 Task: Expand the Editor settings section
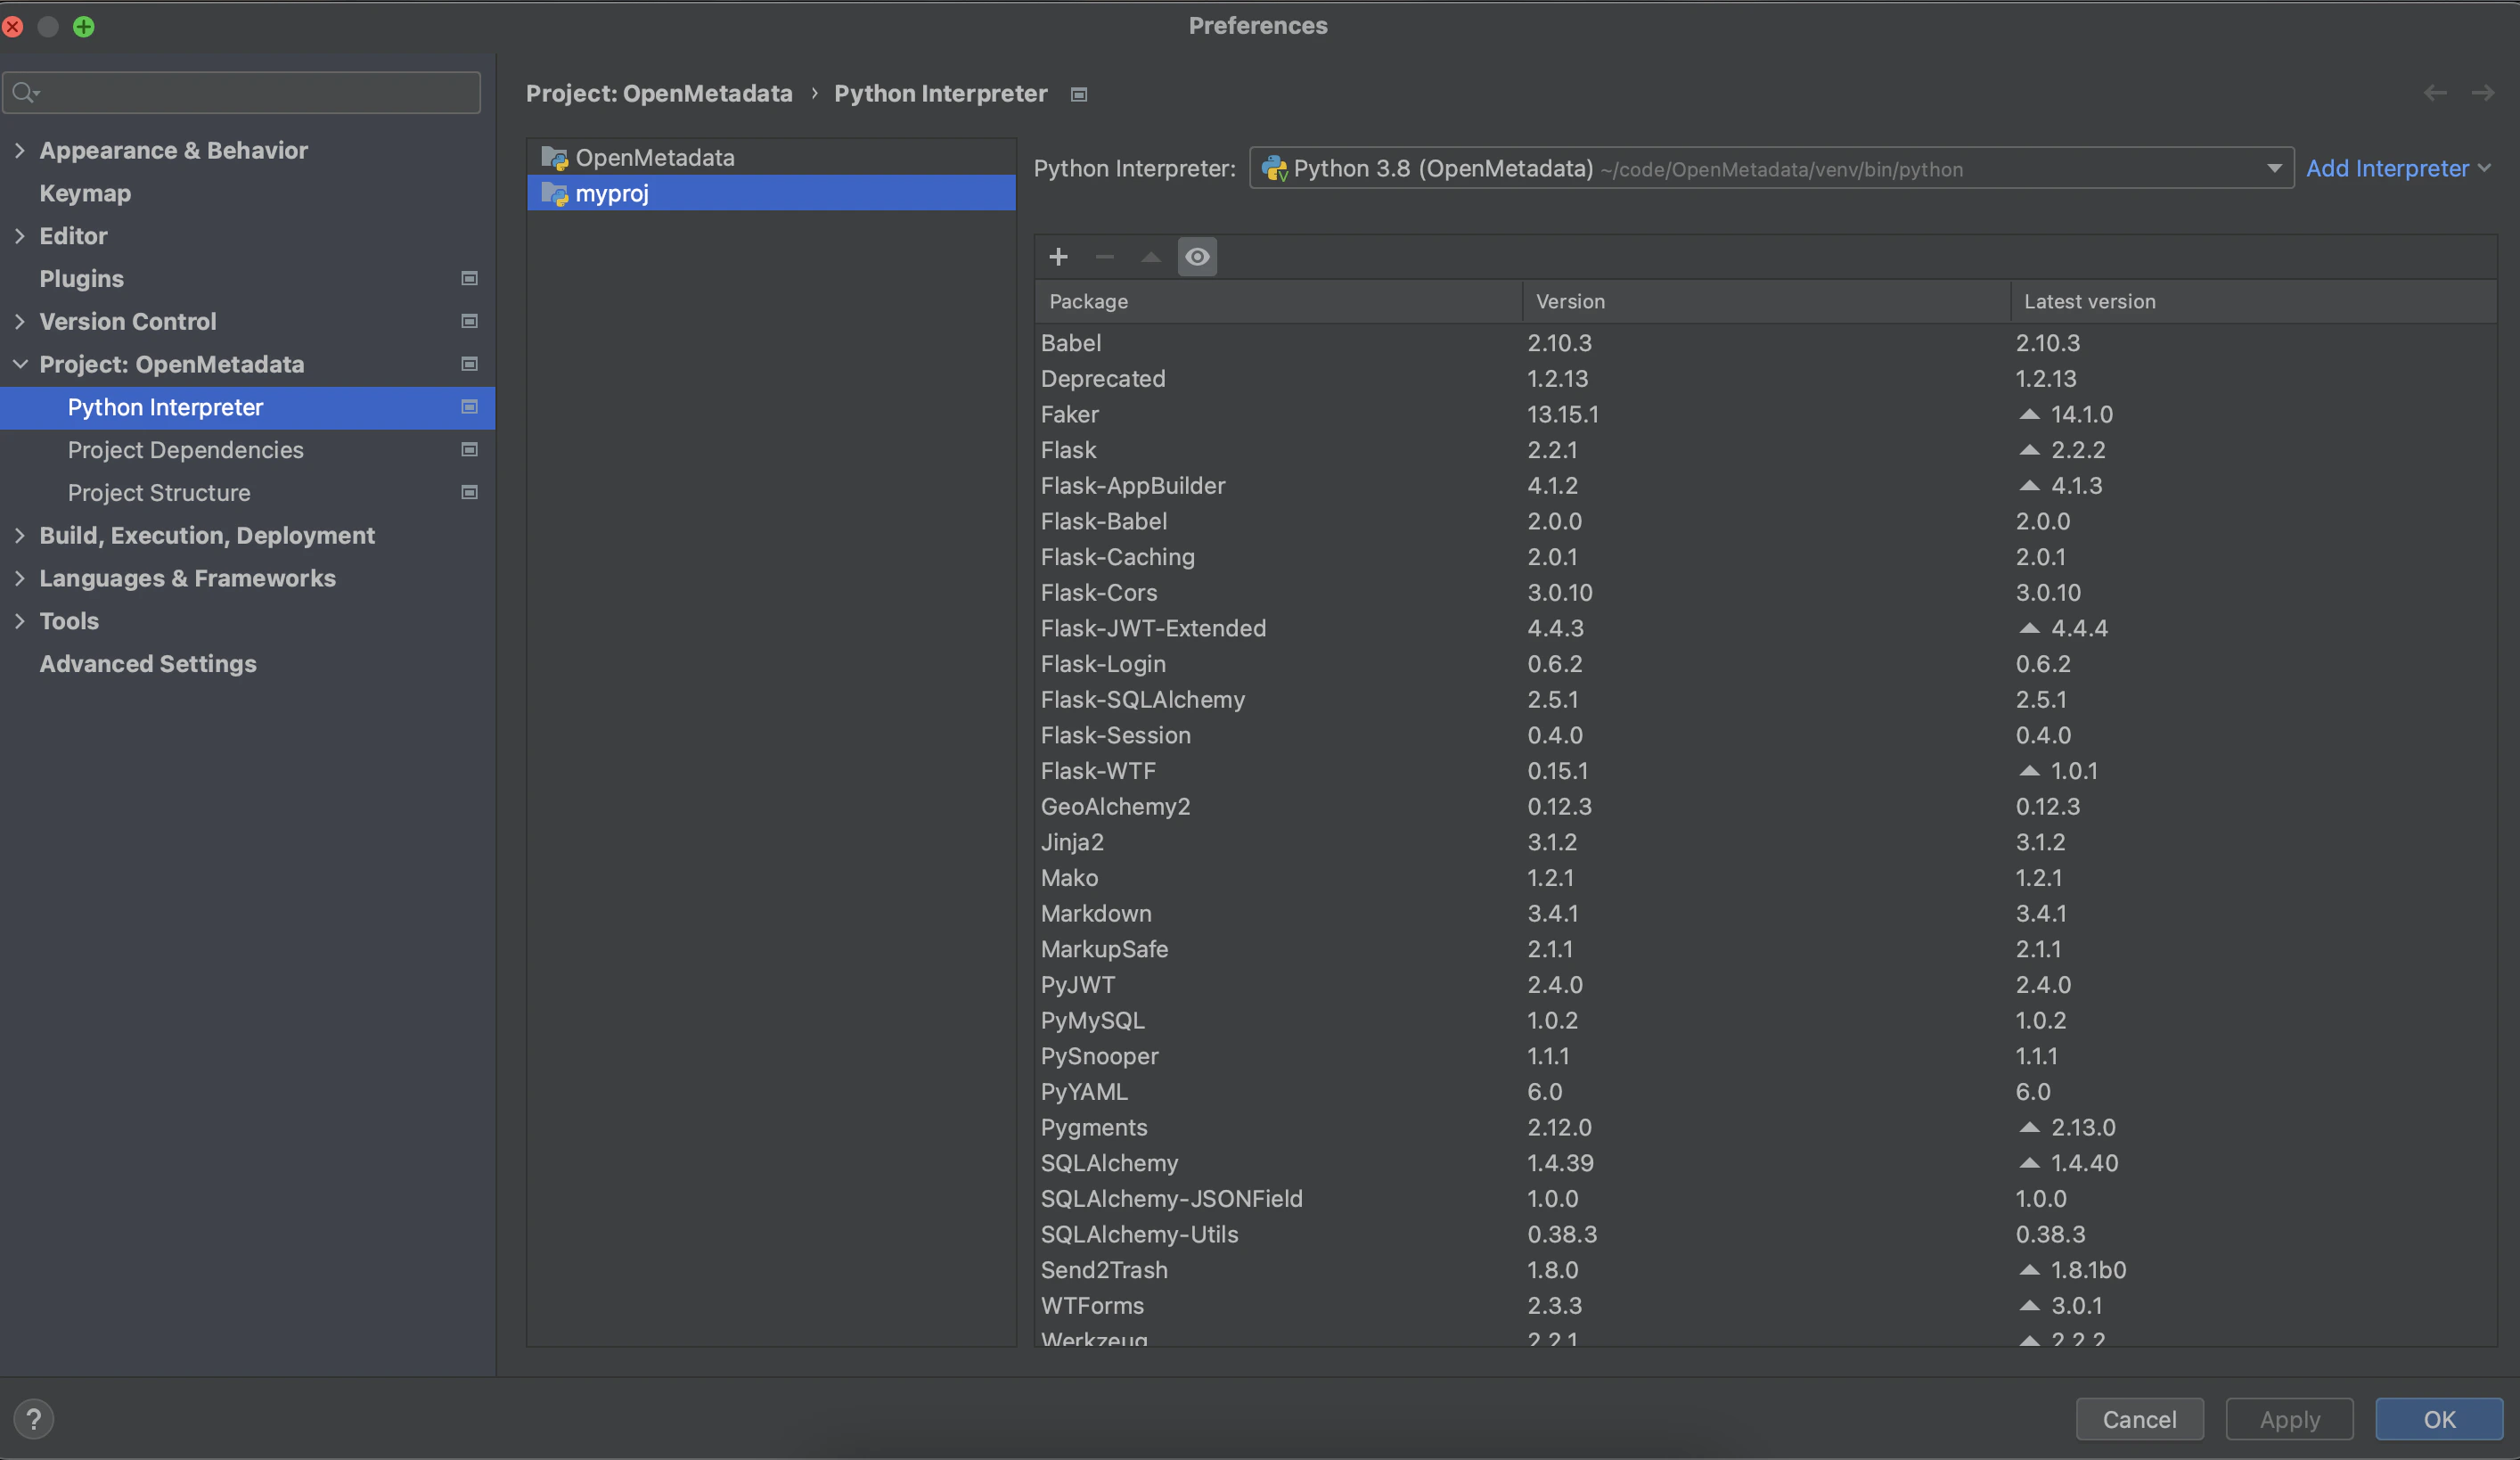19,236
